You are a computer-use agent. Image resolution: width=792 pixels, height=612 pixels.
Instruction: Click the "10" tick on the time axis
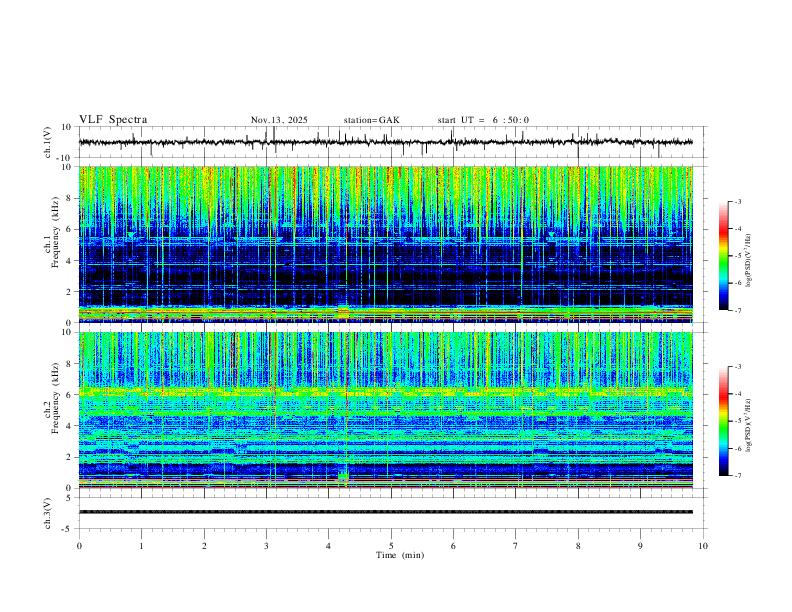(703, 546)
